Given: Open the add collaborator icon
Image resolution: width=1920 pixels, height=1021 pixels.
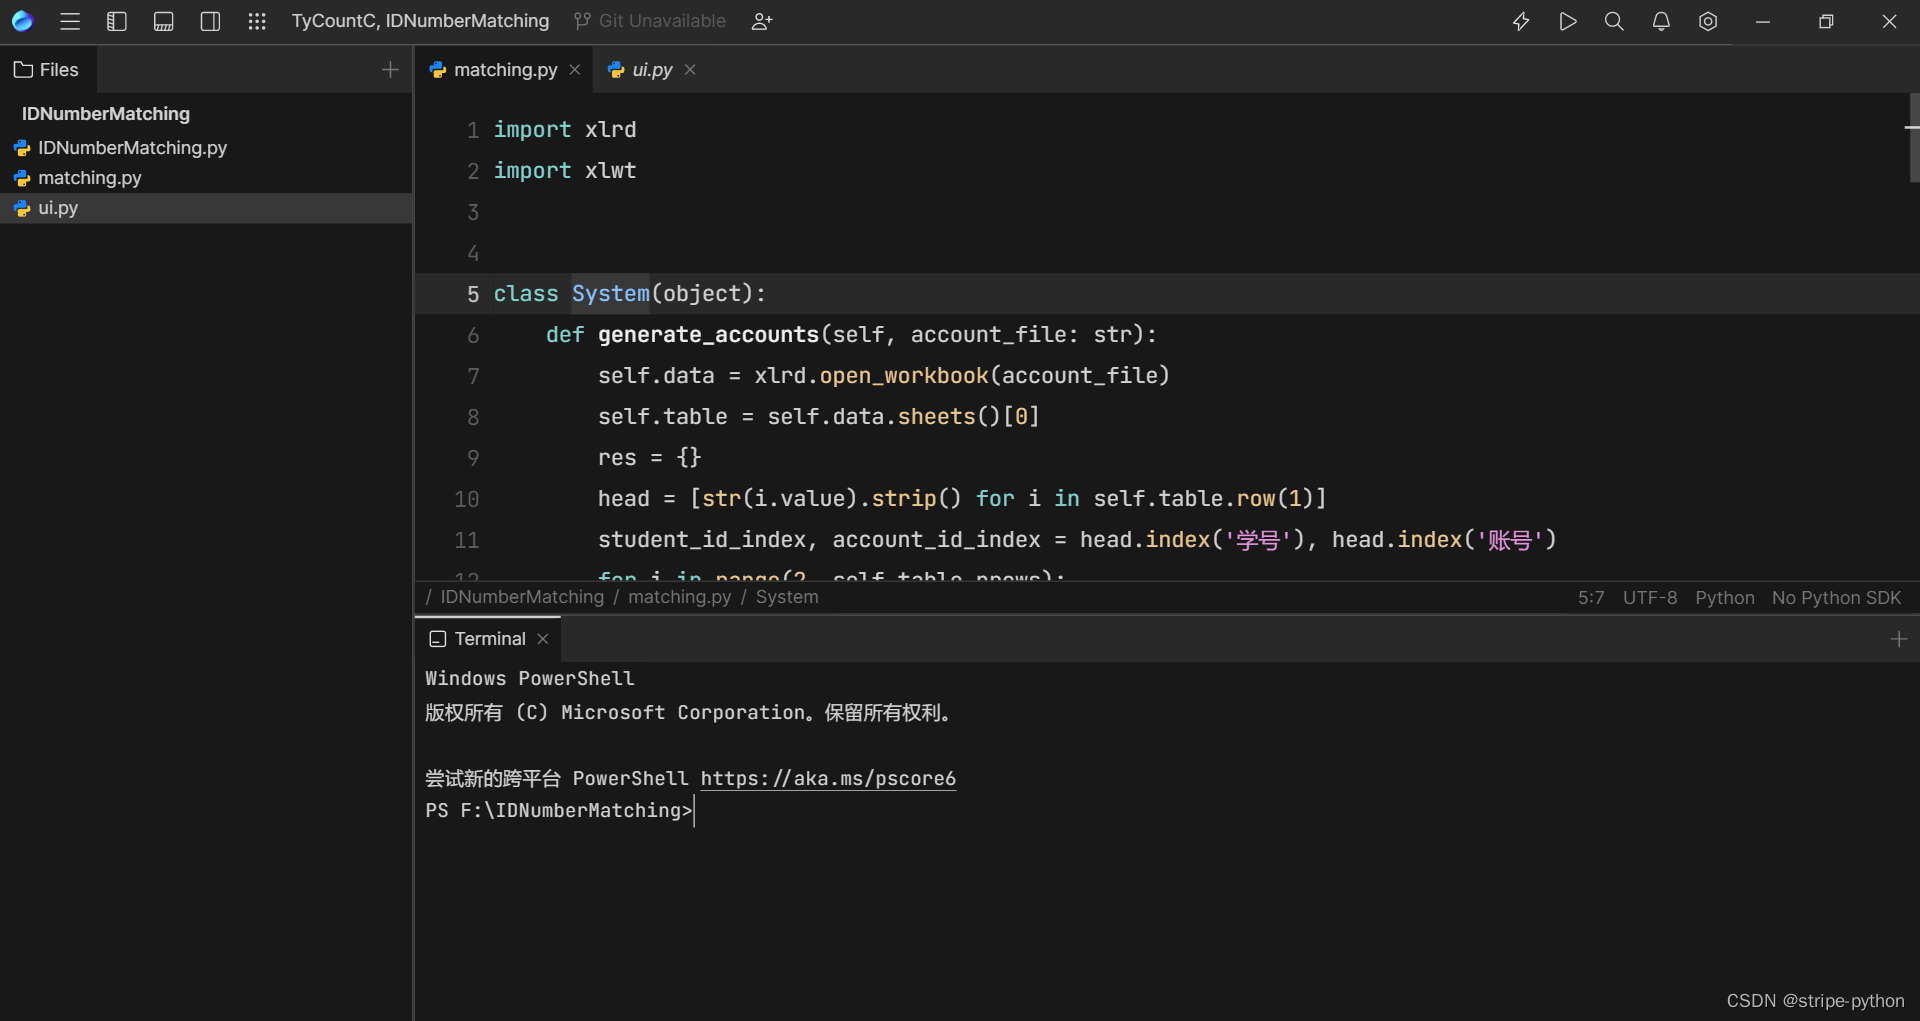Looking at the screenshot, I should pyautogui.click(x=762, y=21).
